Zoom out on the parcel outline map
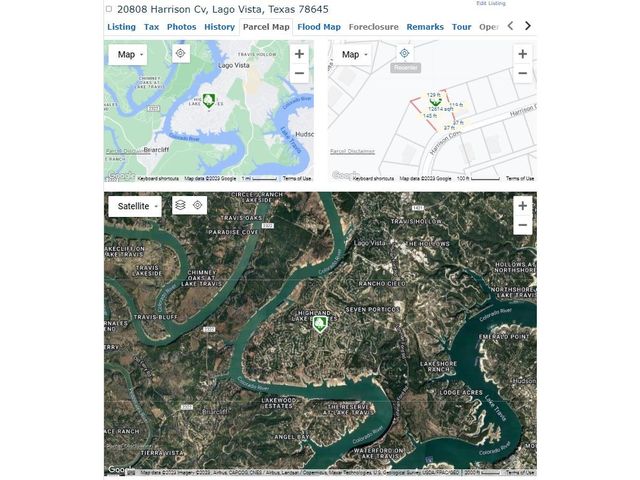This screenshot has height=480, width=640. click(x=522, y=73)
